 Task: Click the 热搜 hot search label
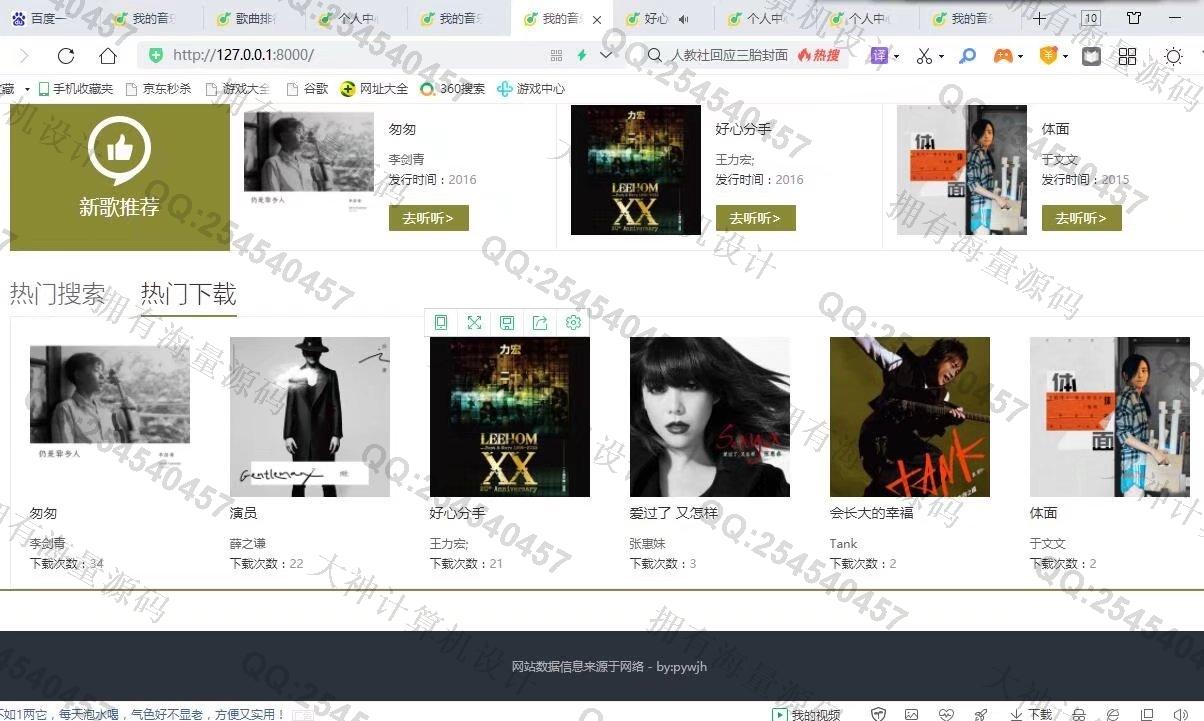(x=819, y=55)
